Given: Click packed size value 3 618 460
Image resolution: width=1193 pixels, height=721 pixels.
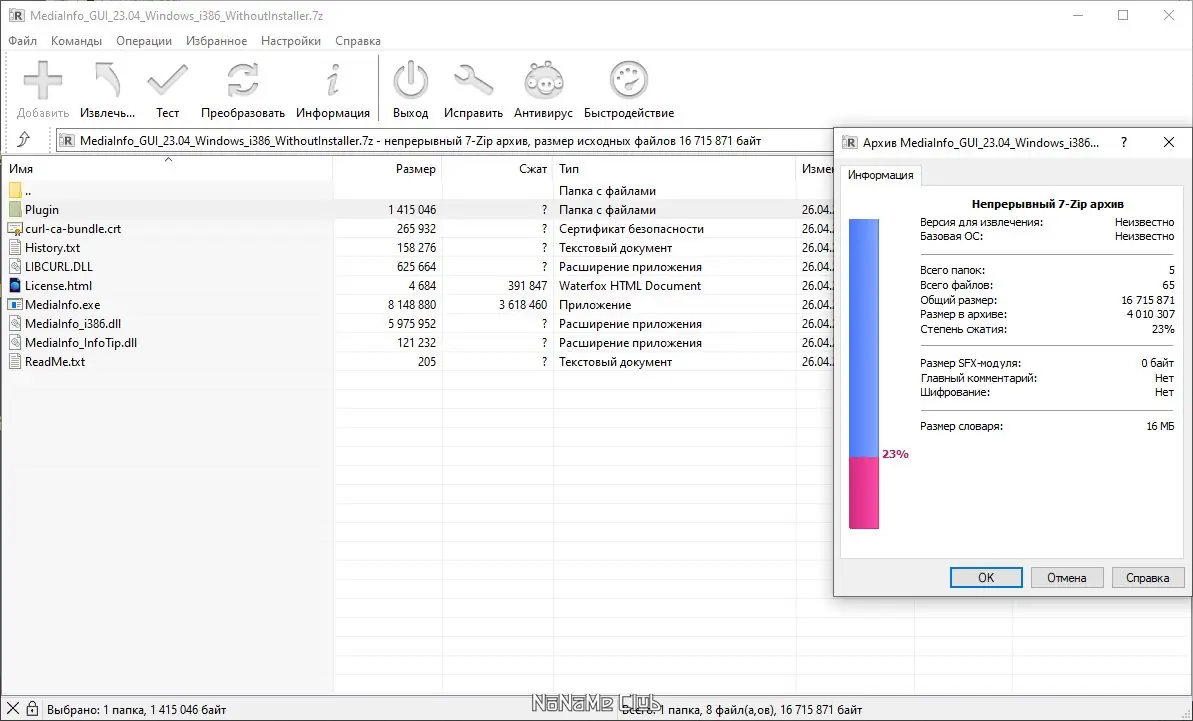Looking at the screenshot, I should tap(523, 304).
